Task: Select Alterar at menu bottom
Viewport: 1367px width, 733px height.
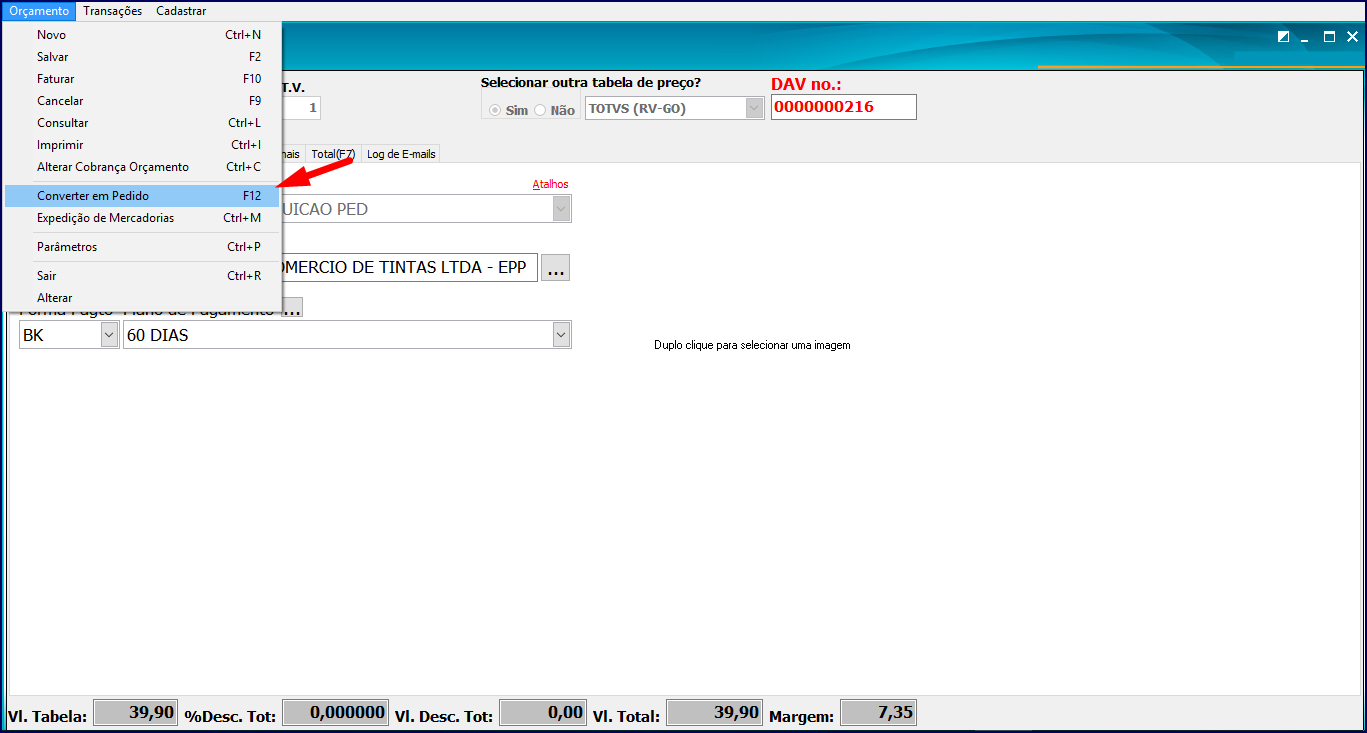Action: [142, 298]
